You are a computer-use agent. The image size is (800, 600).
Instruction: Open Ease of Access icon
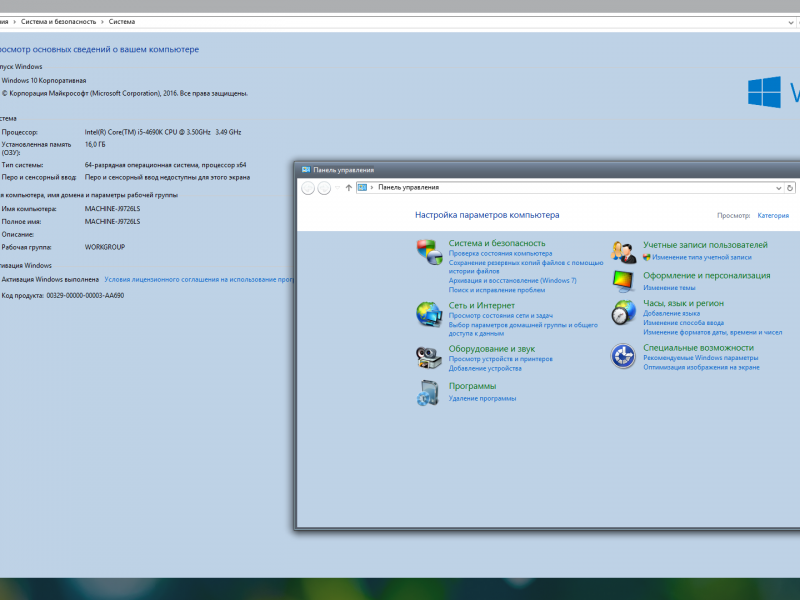(623, 356)
